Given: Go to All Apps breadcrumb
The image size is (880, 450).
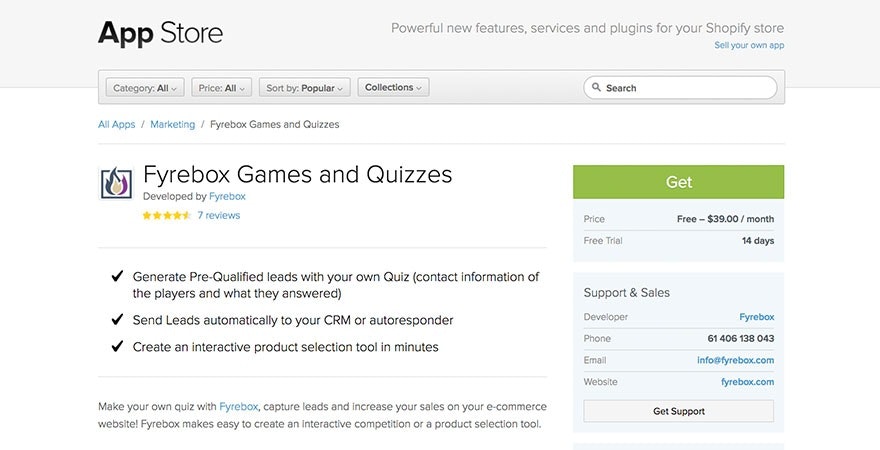Looking at the screenshot, I should (x=116, y=125).
